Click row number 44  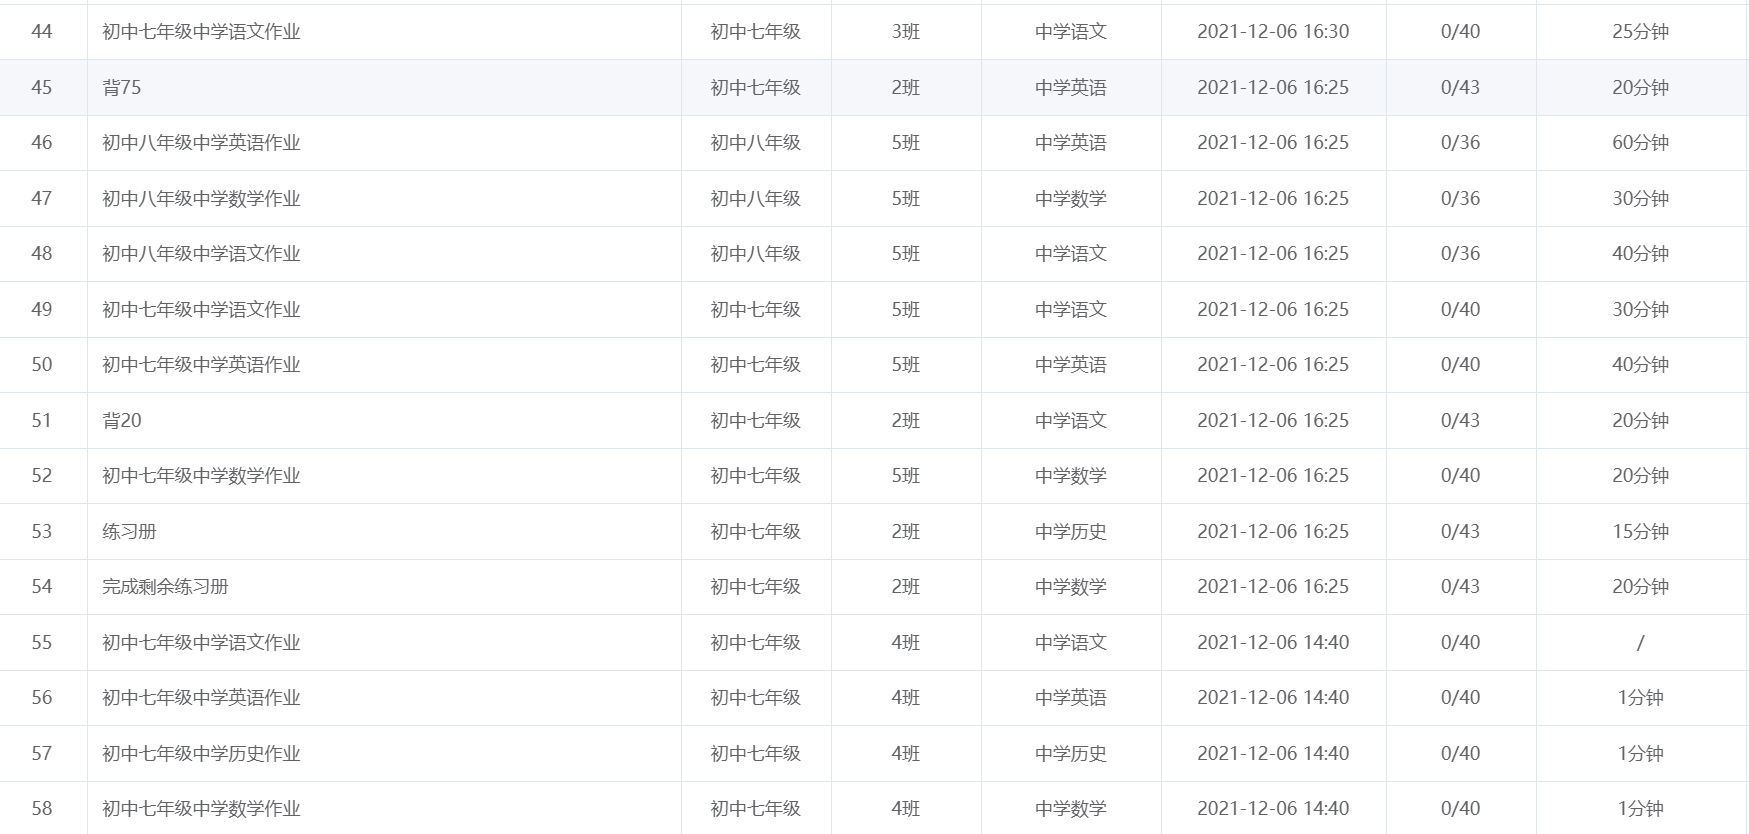coord(42,32)
